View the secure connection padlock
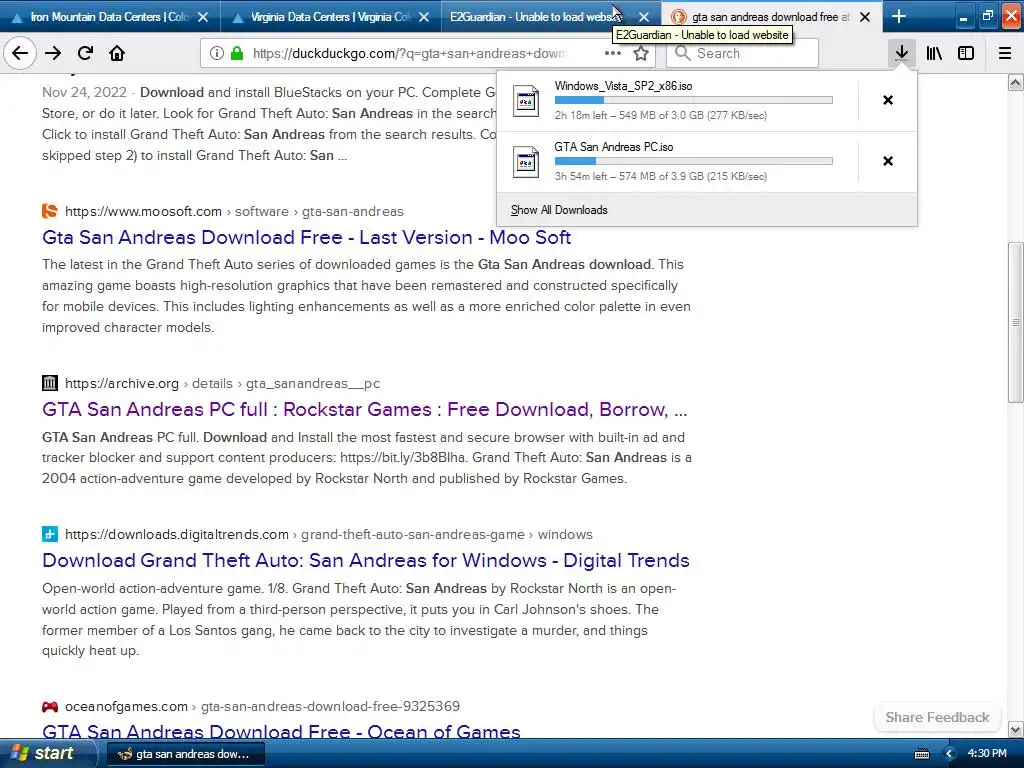 pyautogui.click(x=237, y=54)
